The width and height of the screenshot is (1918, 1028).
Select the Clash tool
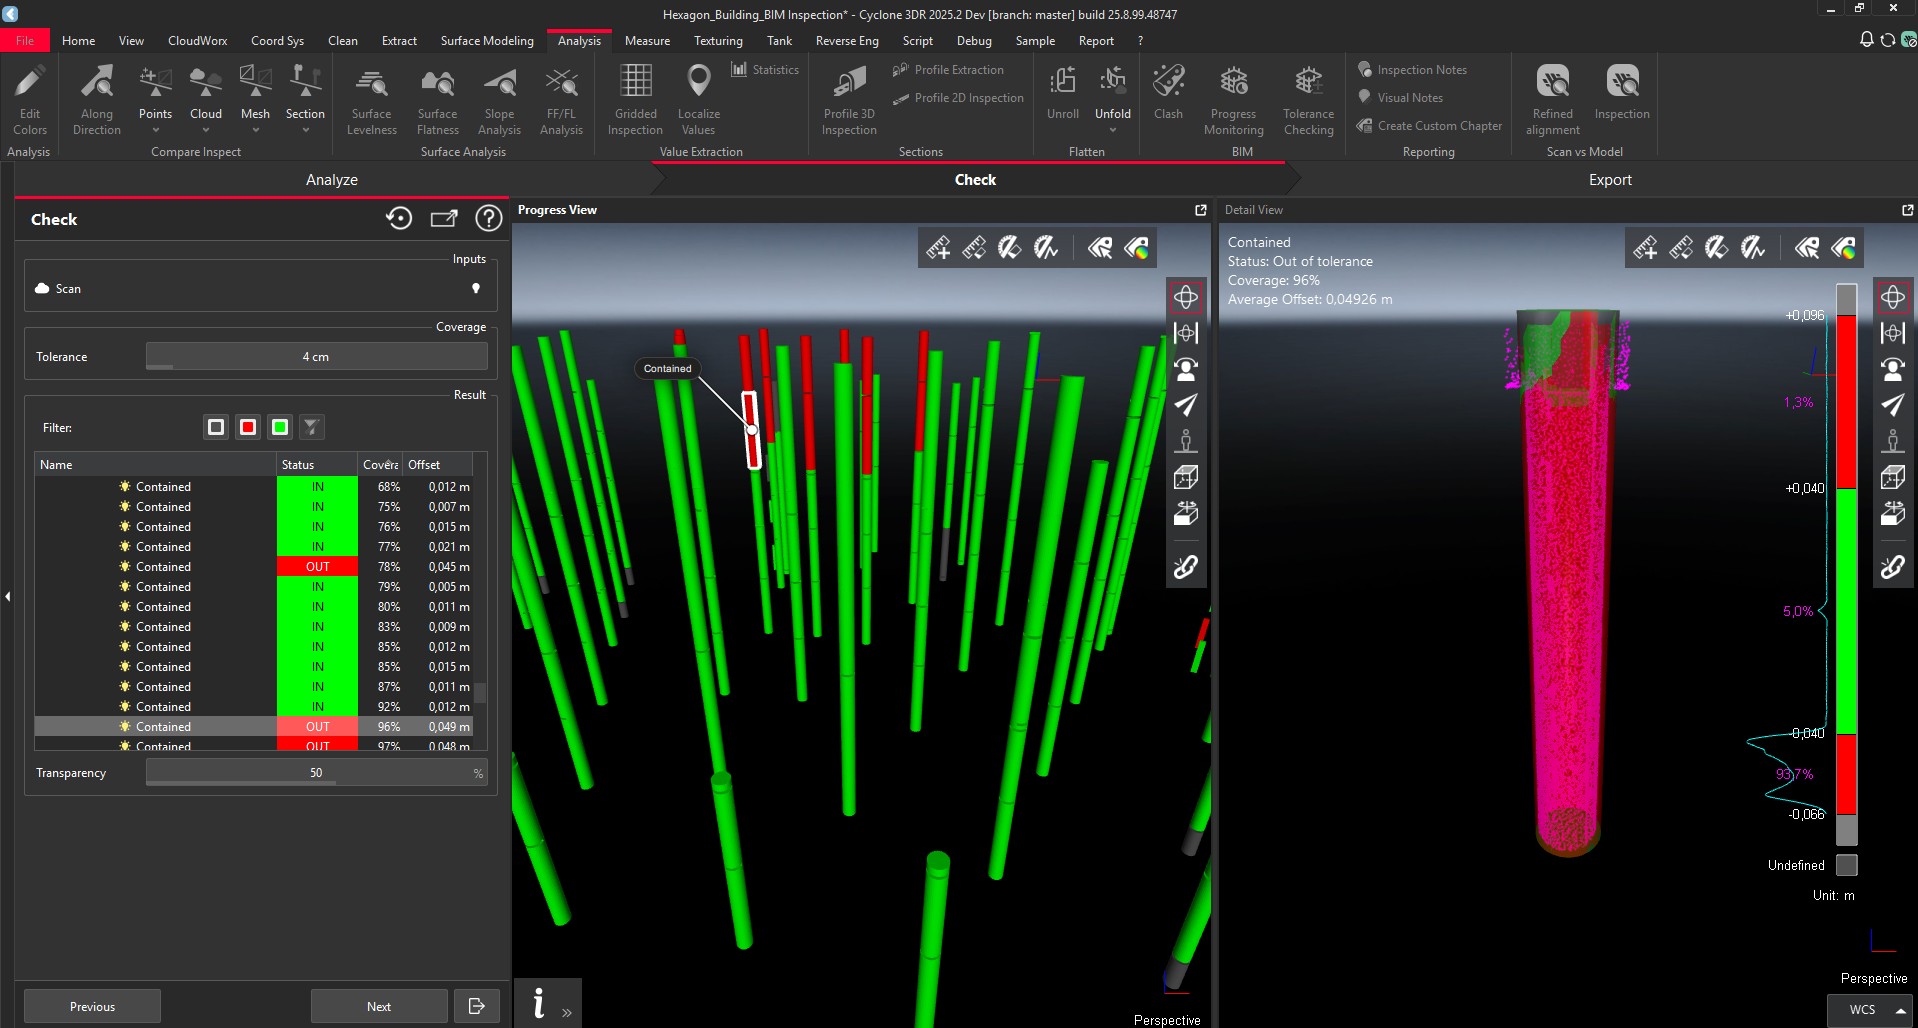(x=1167, y=95)
